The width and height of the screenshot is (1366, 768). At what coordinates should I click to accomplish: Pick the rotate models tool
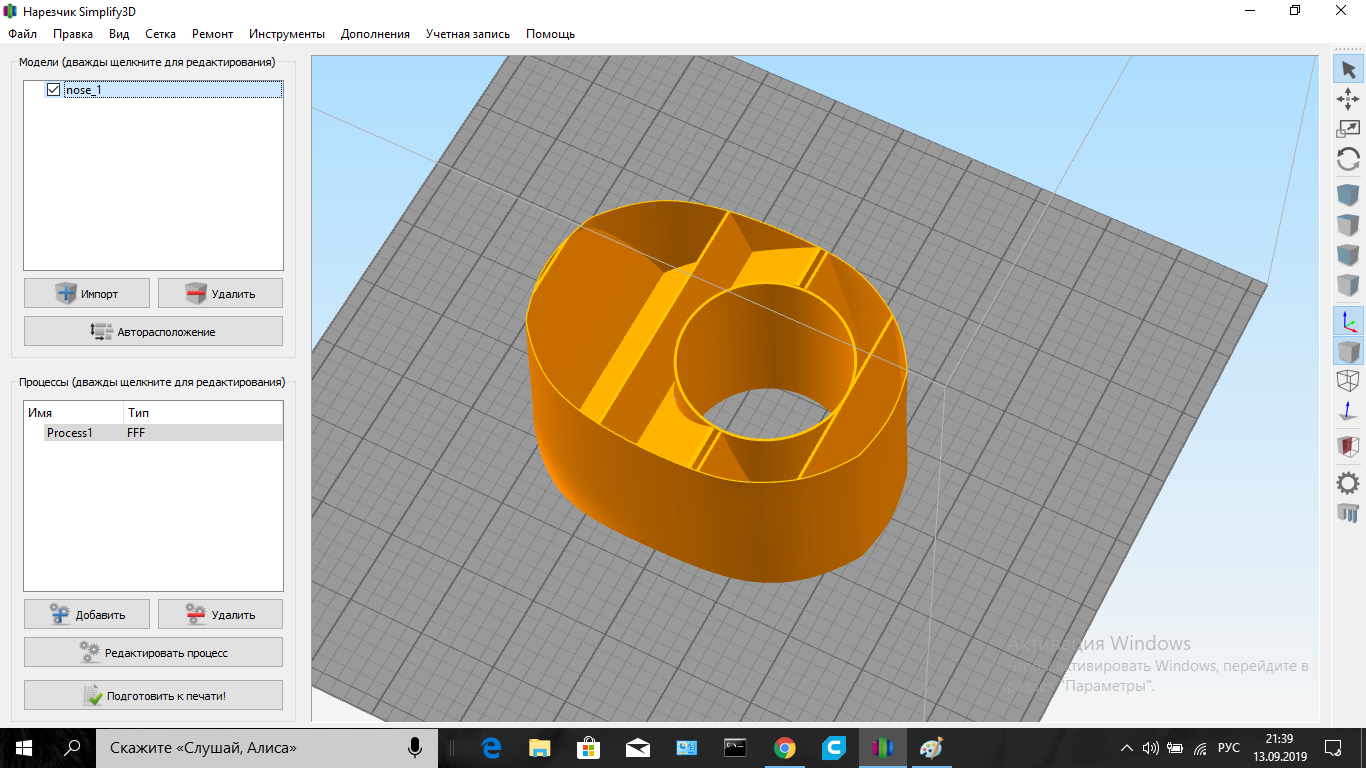pyautogui.click(x=1348, y=159)
